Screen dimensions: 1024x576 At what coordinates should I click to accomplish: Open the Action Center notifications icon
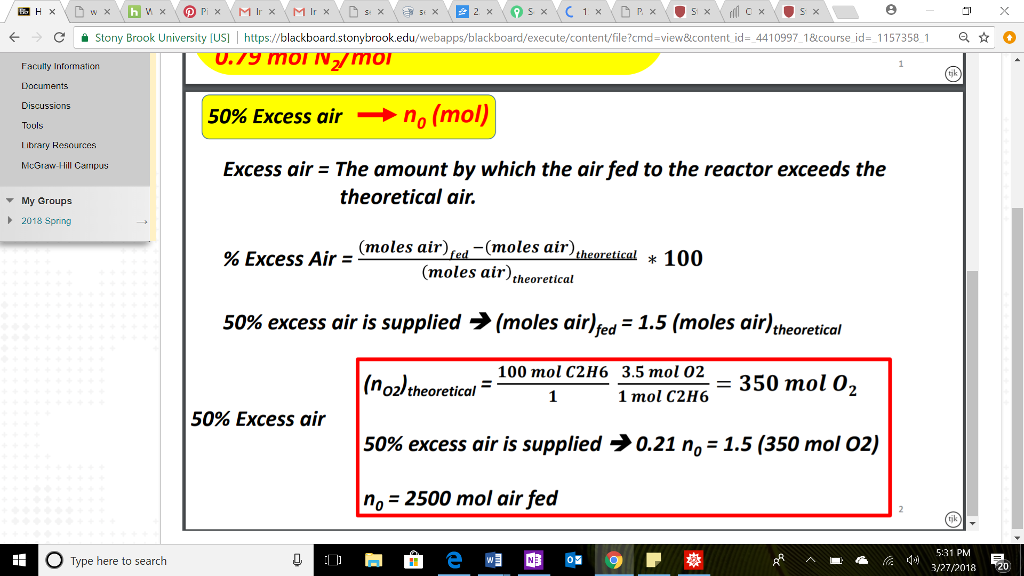point(999,561)
